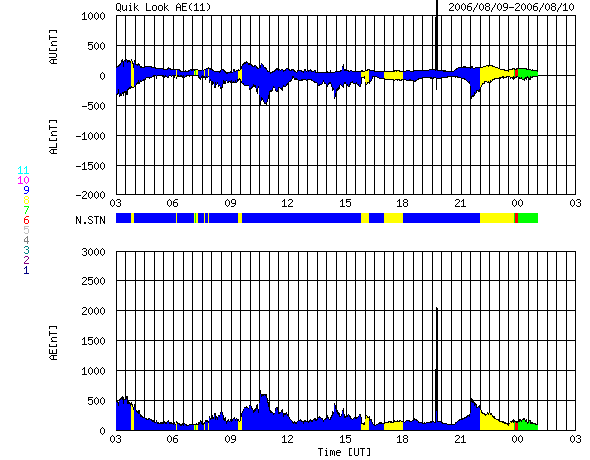Image resolution: width=590 pixels, height=460 pixels.
Task: Click the '1500' tick on AE axis
Action: pyautogui.click(x=93, y=341)
